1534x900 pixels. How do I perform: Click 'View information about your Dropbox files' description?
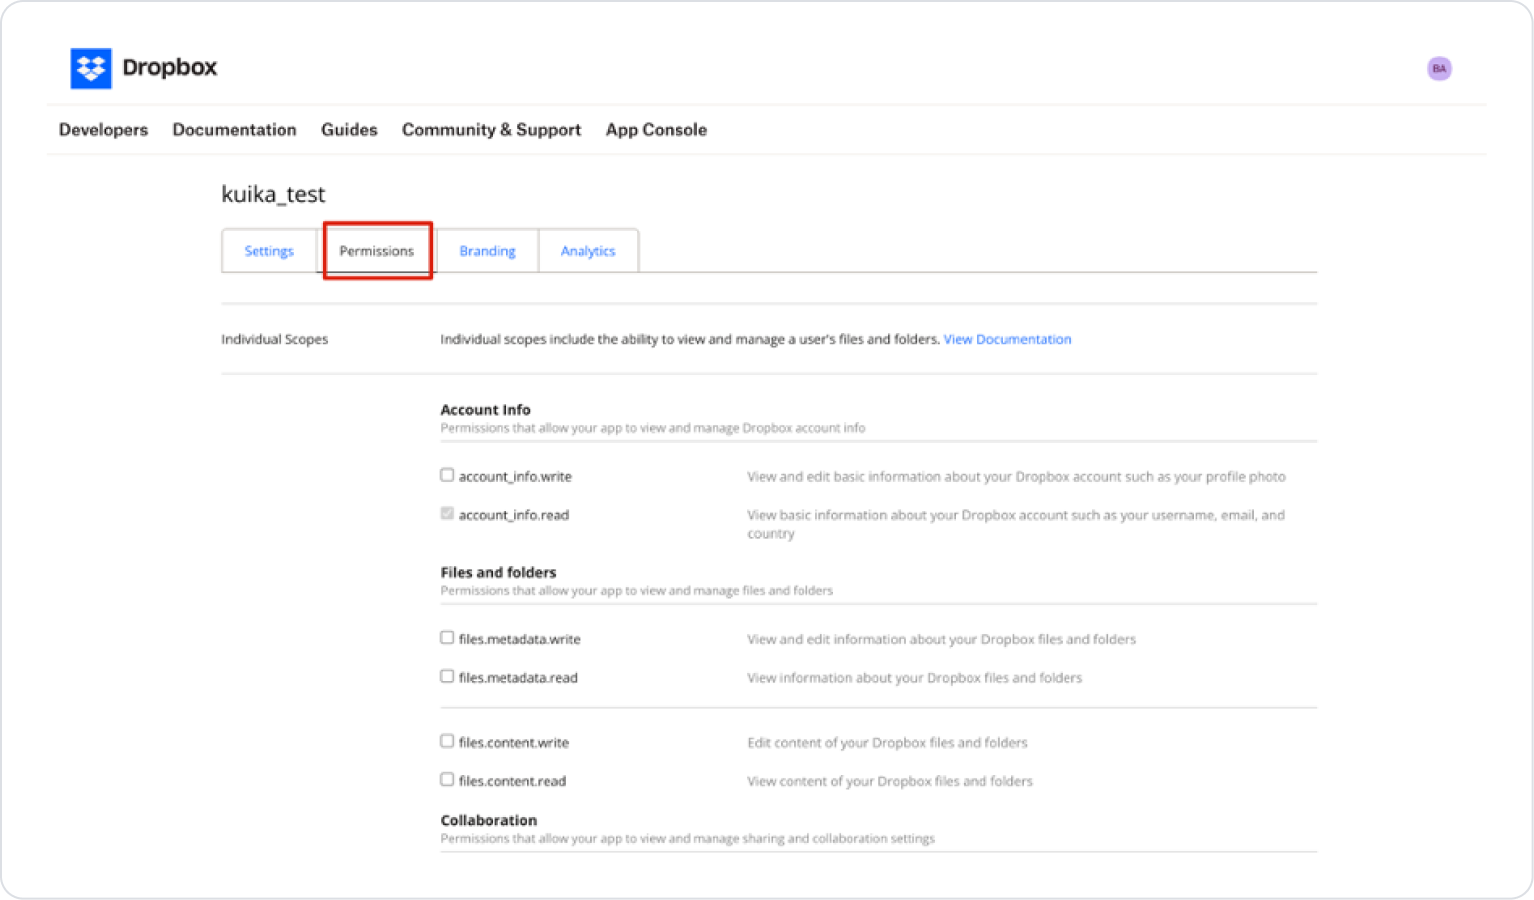click(x=914, y=678)
